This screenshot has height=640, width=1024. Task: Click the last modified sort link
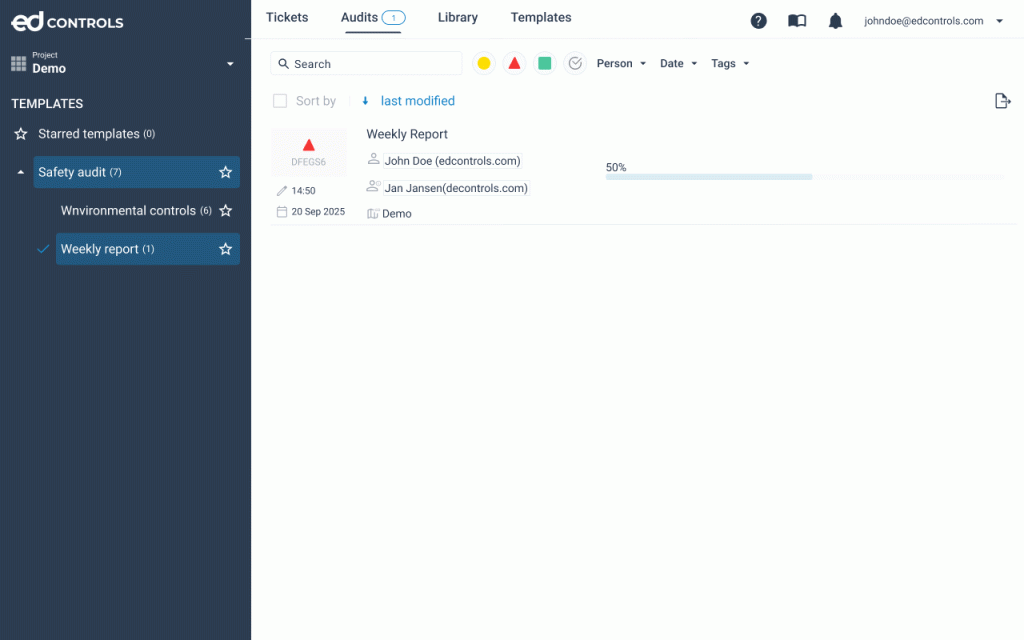click(417, 101)
